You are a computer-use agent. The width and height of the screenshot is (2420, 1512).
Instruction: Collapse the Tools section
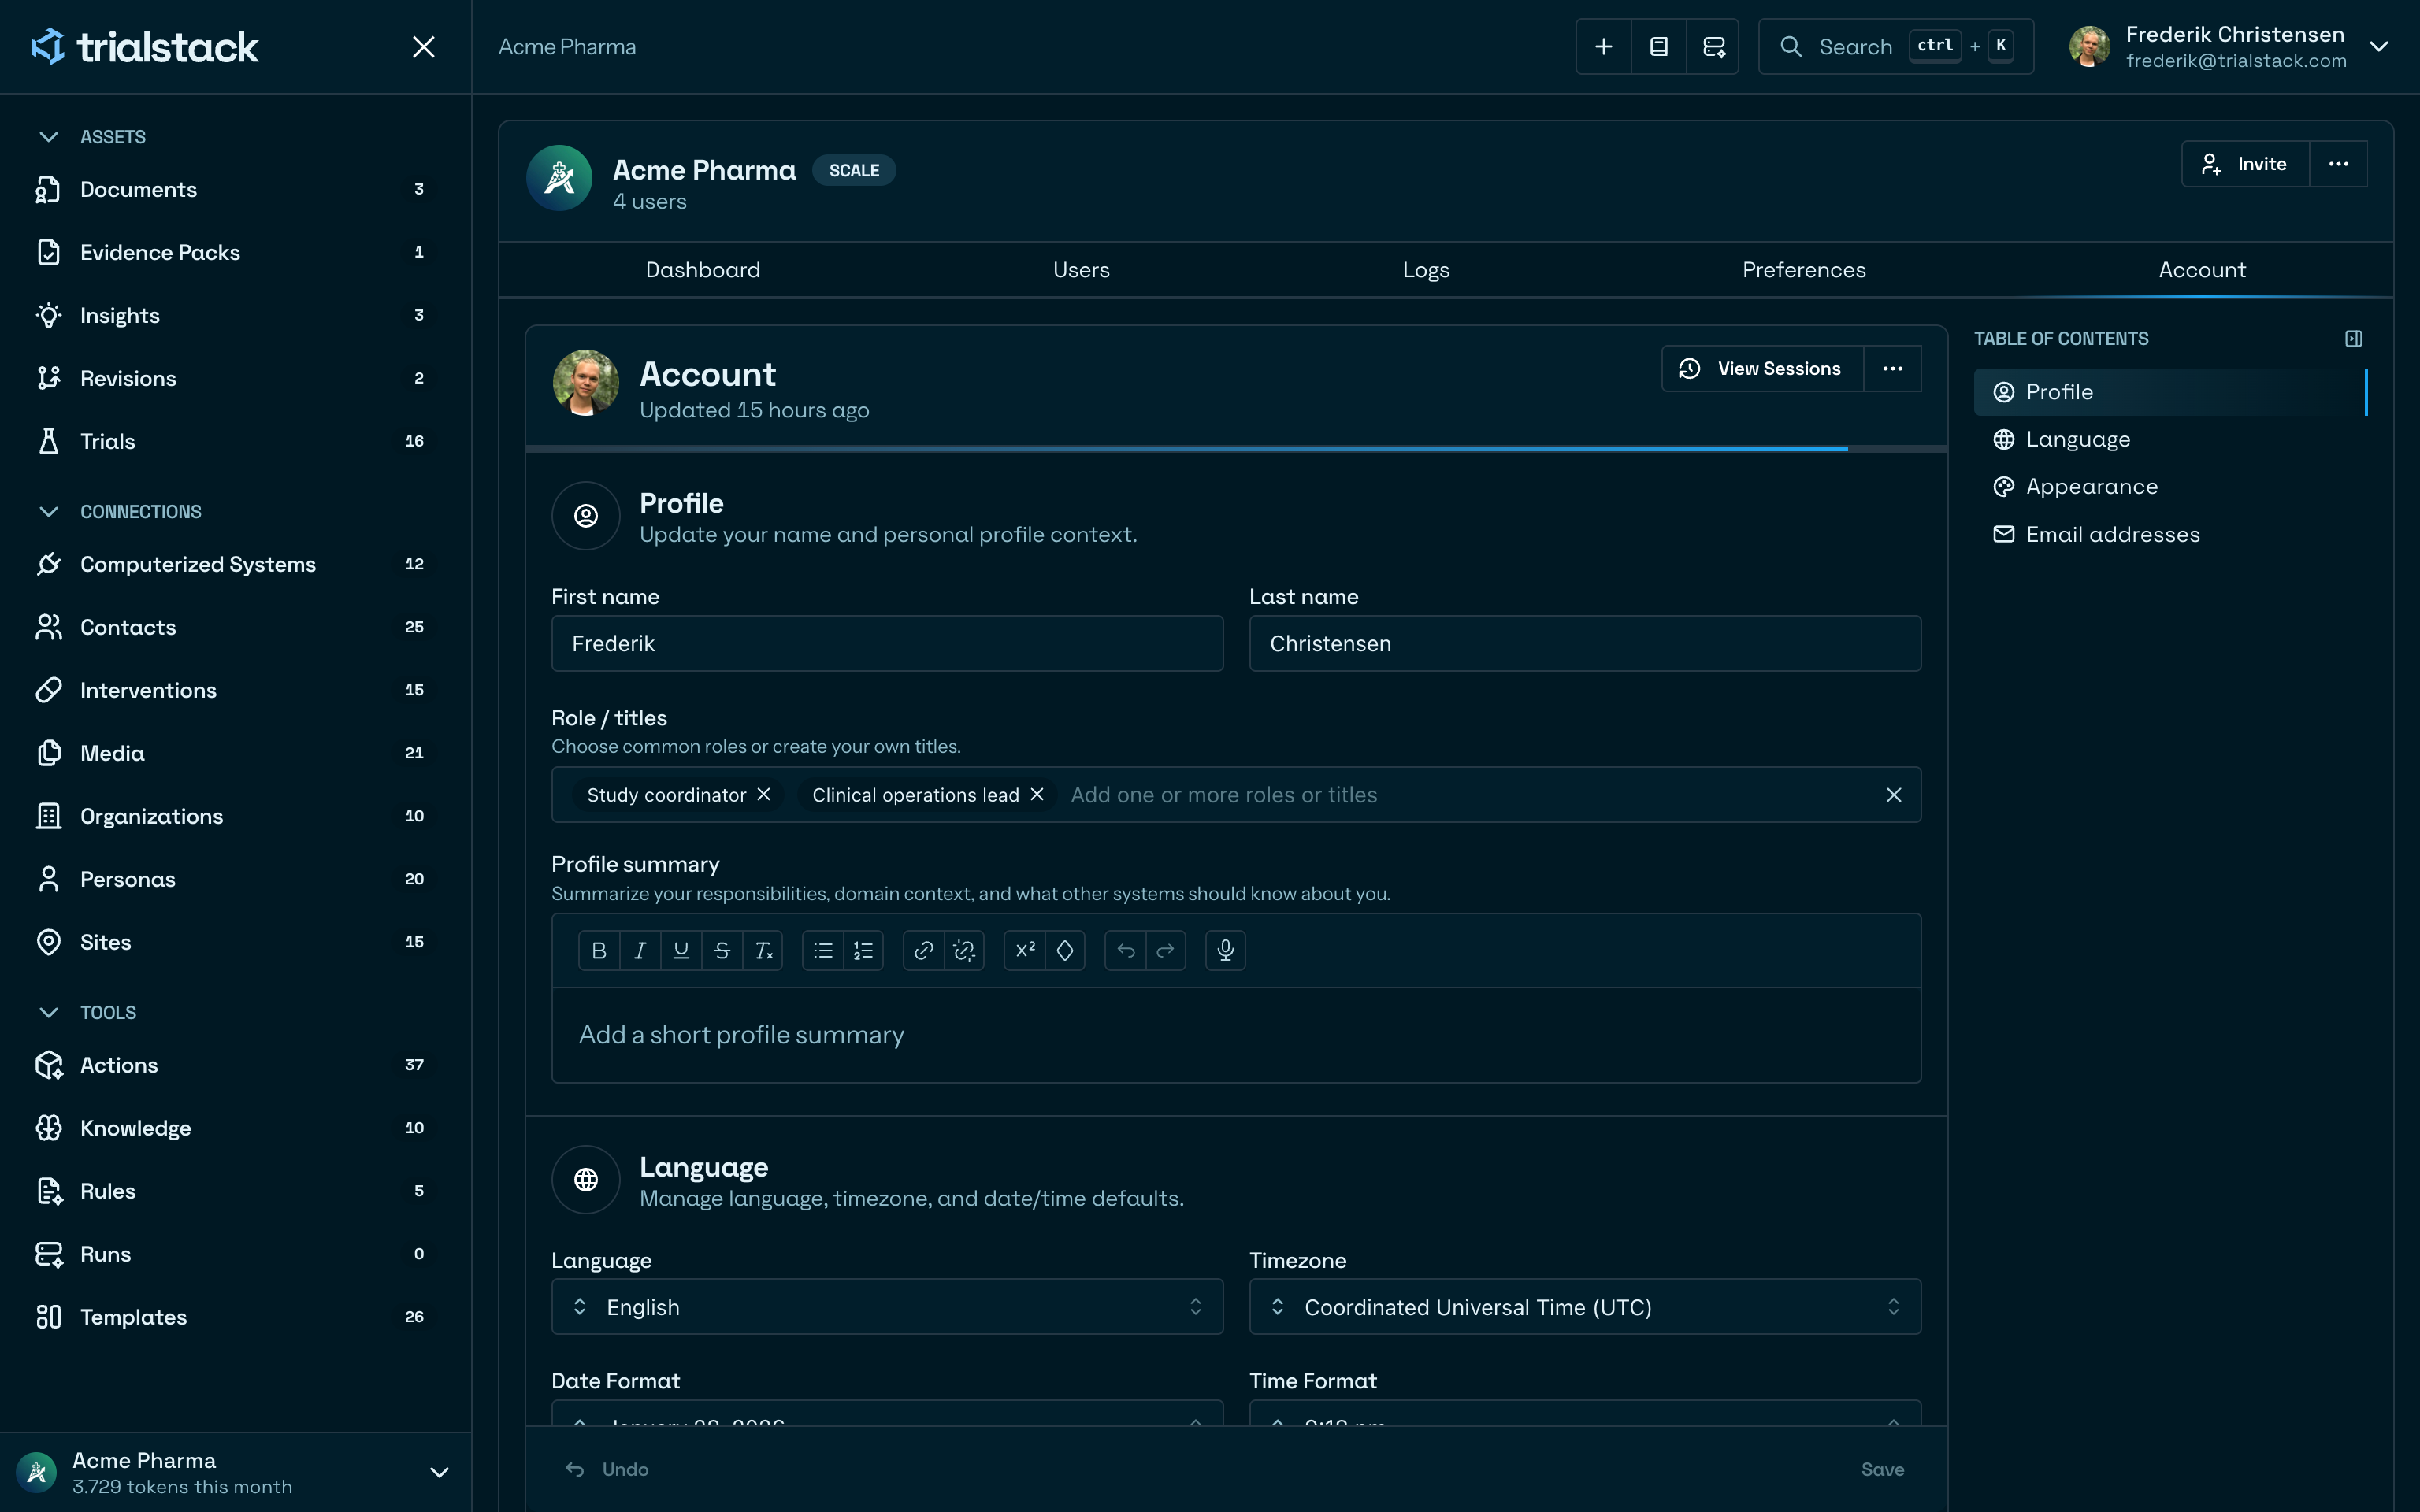[48, 1013]
